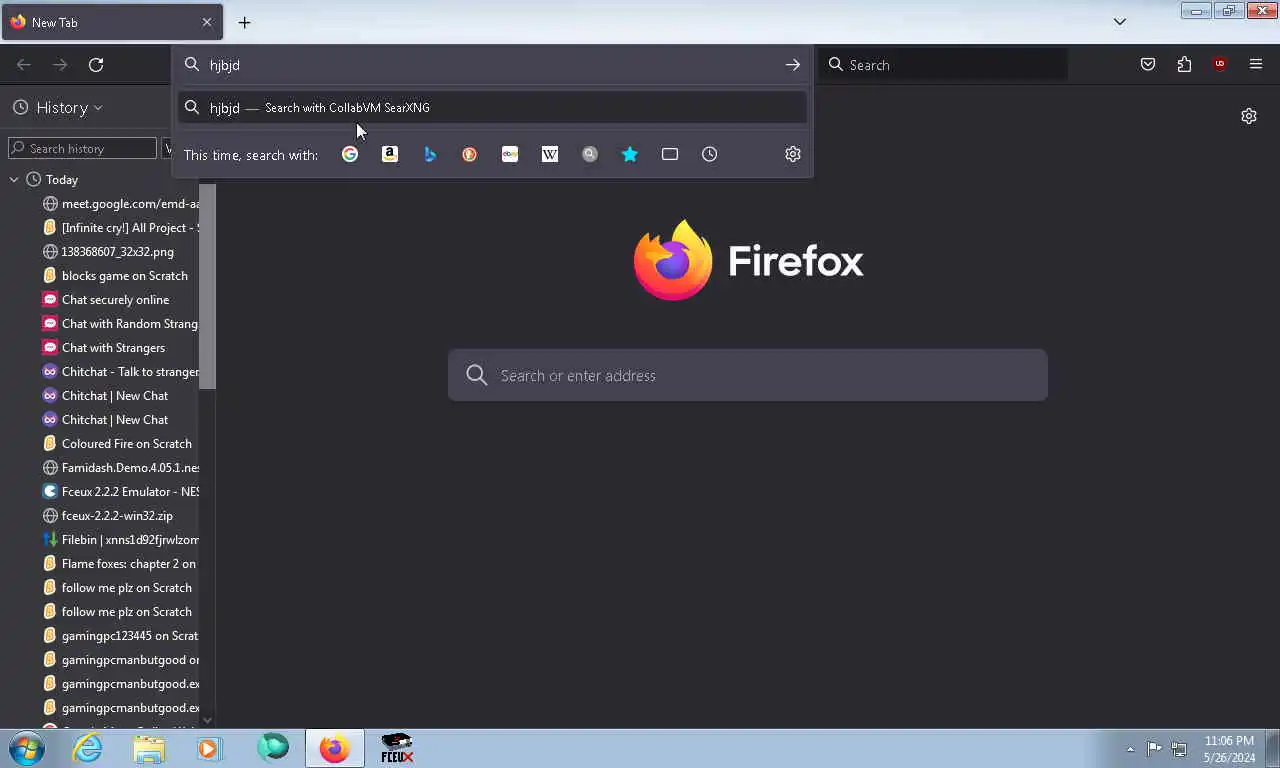Open the uBlock Origin extension icon
Screen dimensions: 1280x768
1220,65
